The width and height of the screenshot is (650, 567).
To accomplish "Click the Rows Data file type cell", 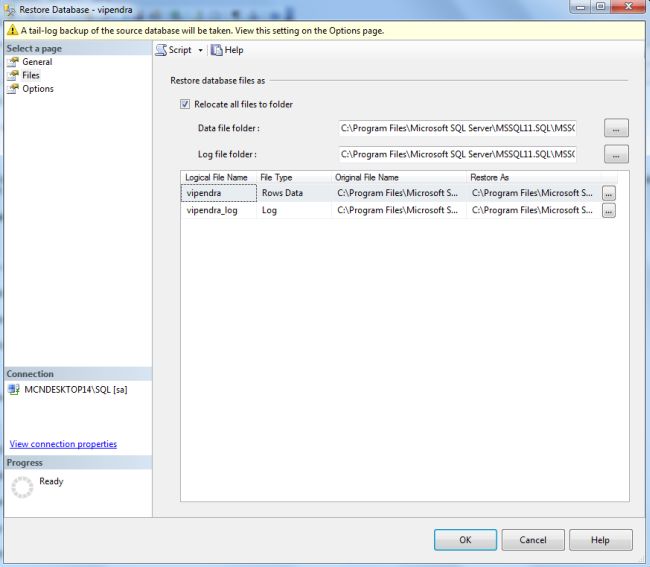I will coord(294,193).
